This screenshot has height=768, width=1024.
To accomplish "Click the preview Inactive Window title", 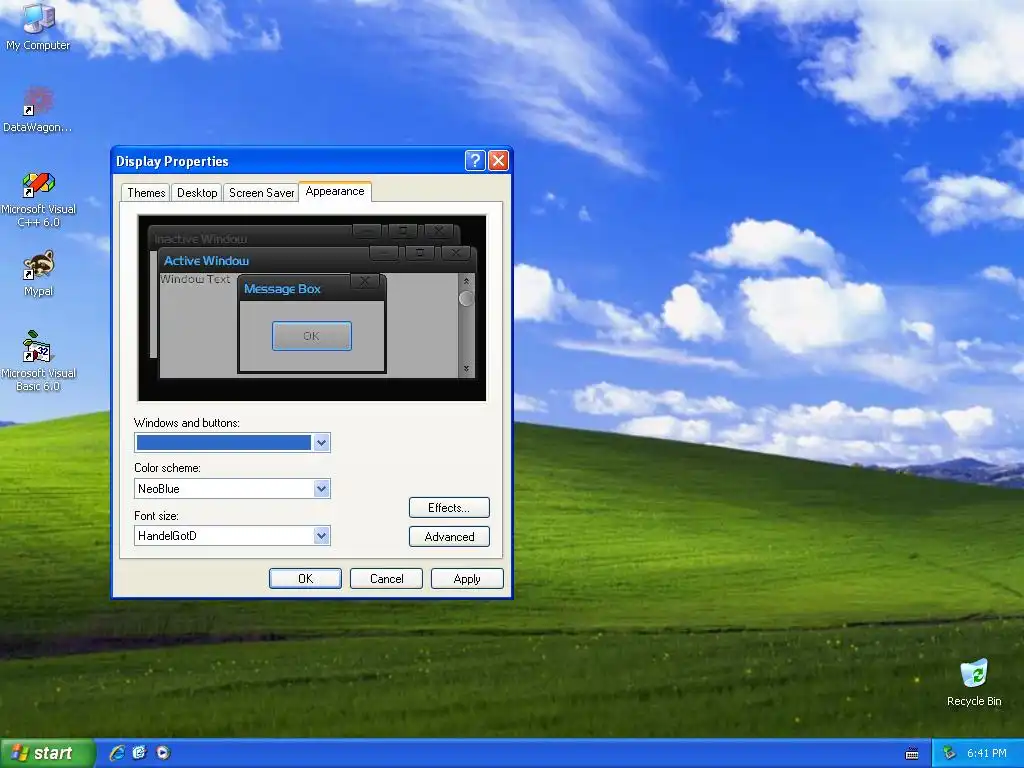I will (200, 238).
